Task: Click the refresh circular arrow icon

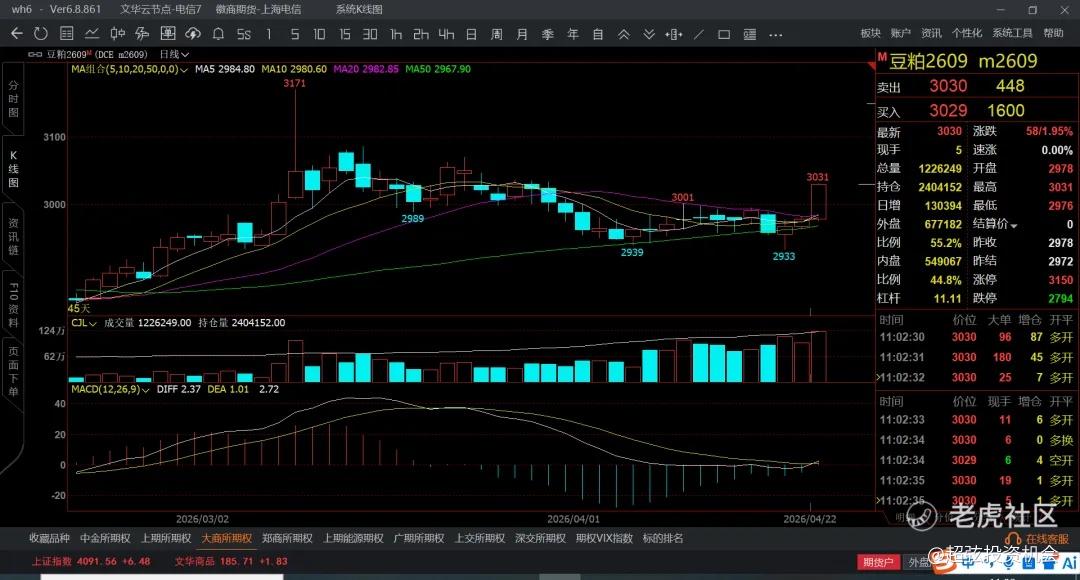Action: (41, 34)
